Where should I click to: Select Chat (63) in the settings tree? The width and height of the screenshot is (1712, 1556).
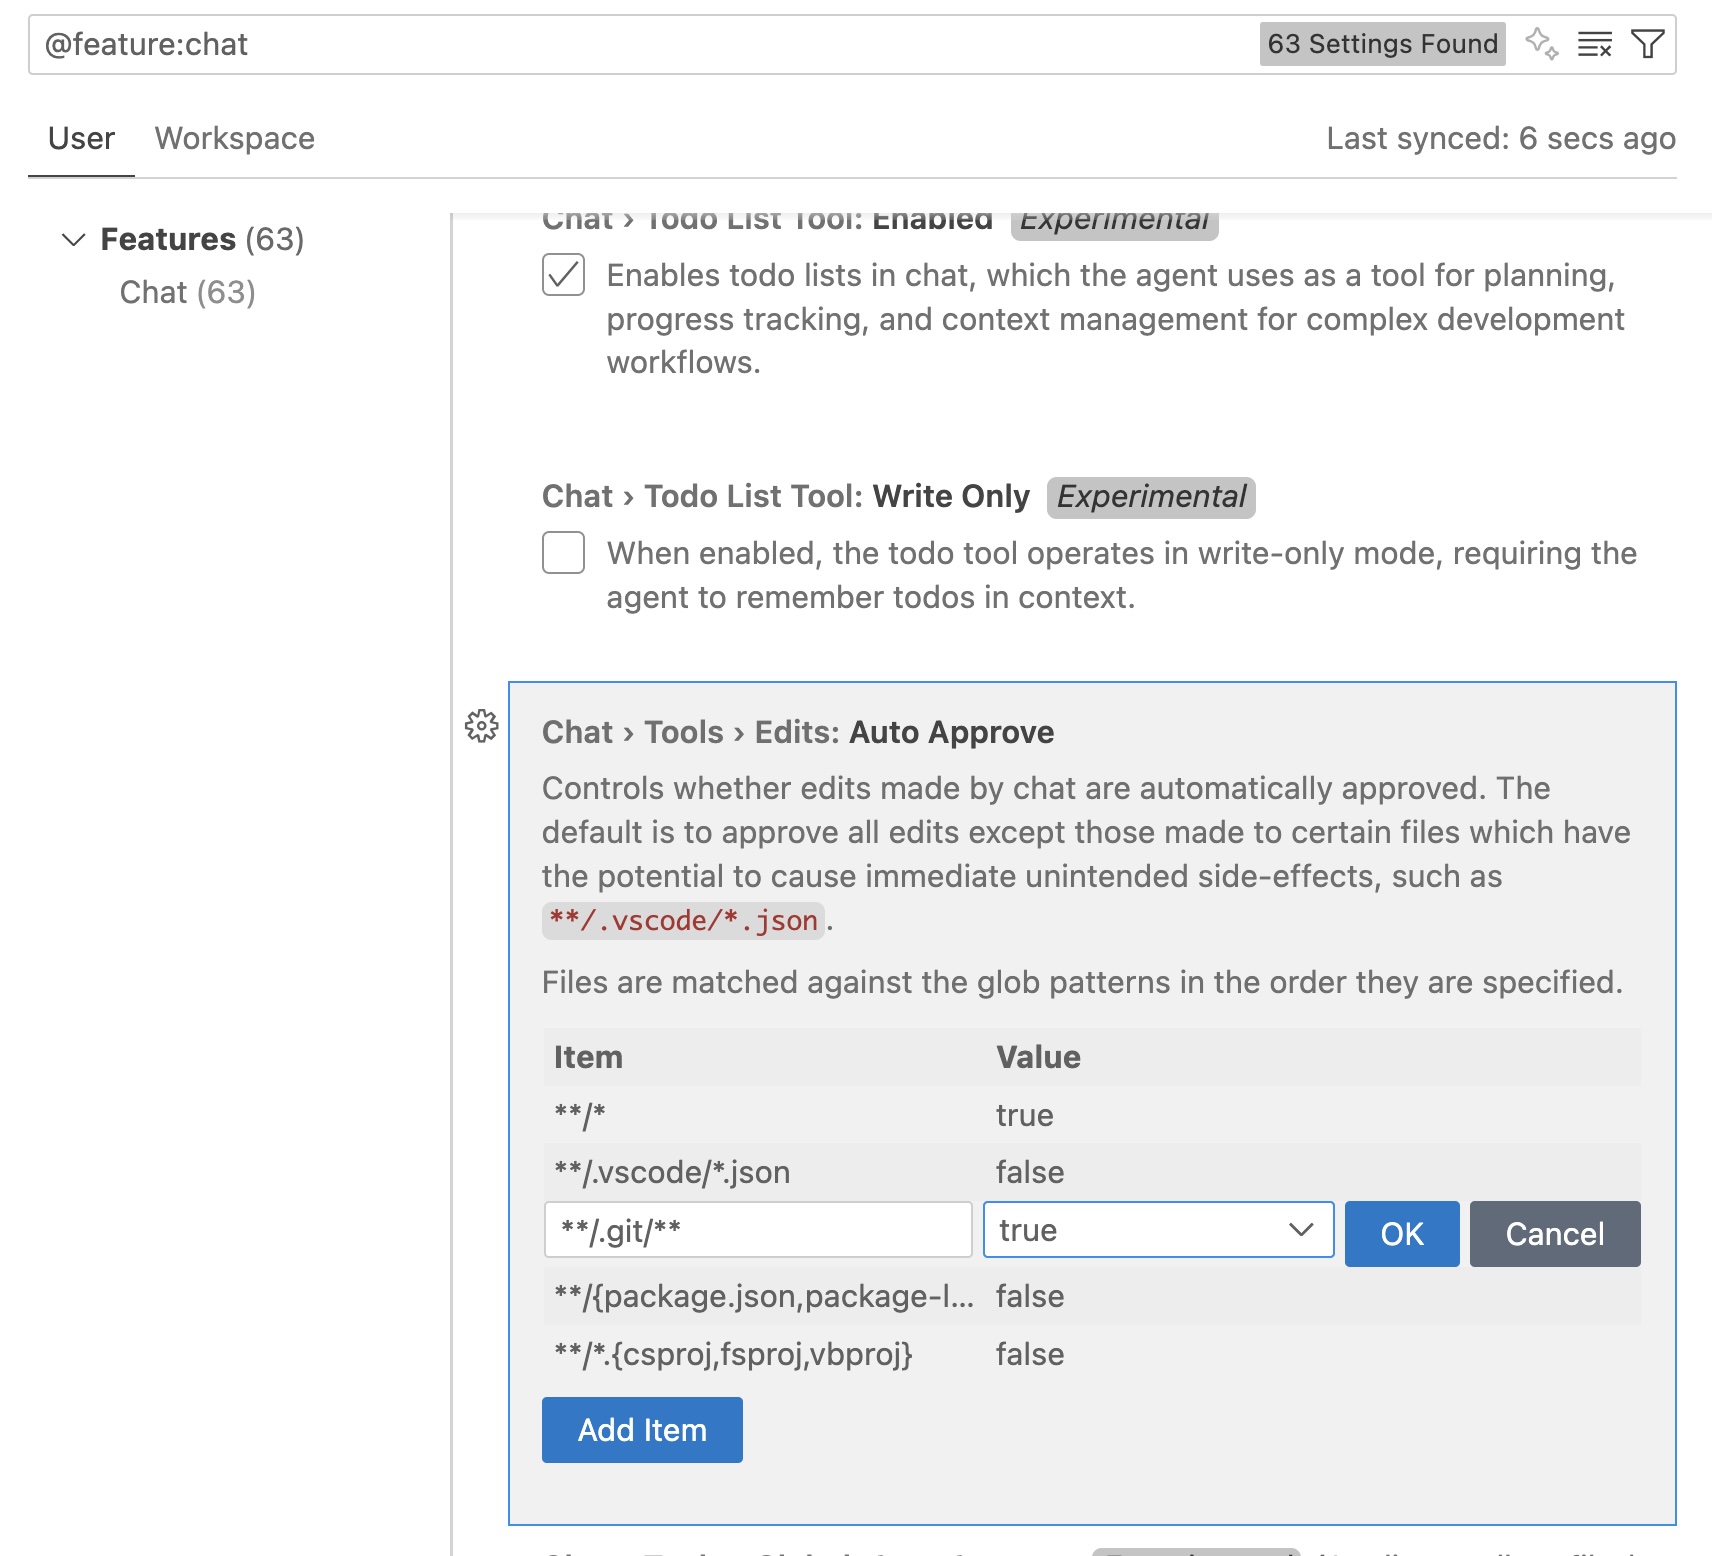point(187,292)
